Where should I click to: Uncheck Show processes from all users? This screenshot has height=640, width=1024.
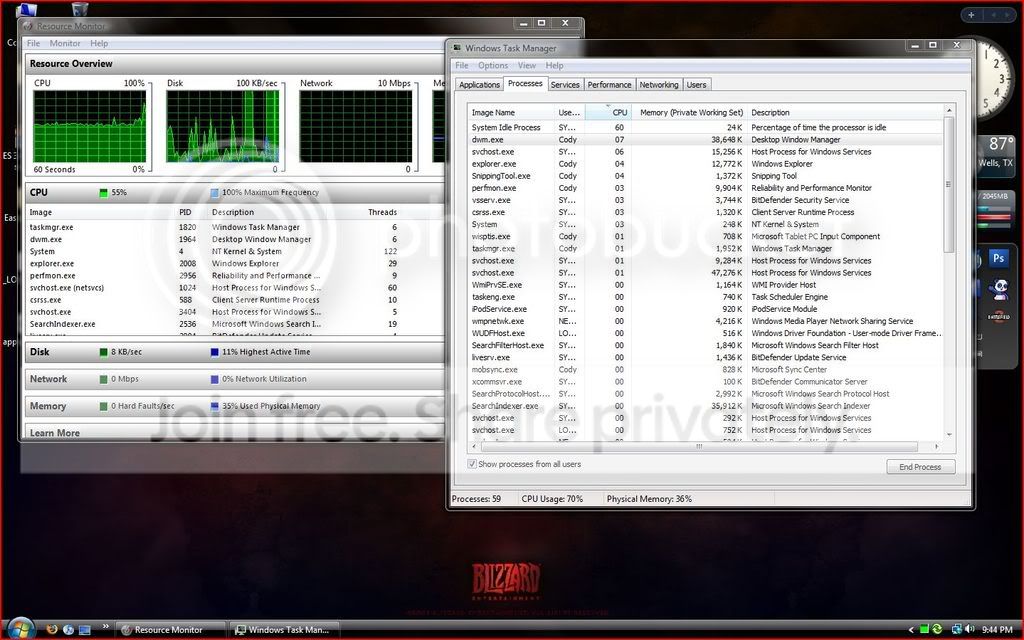click(x=472, y=464)
